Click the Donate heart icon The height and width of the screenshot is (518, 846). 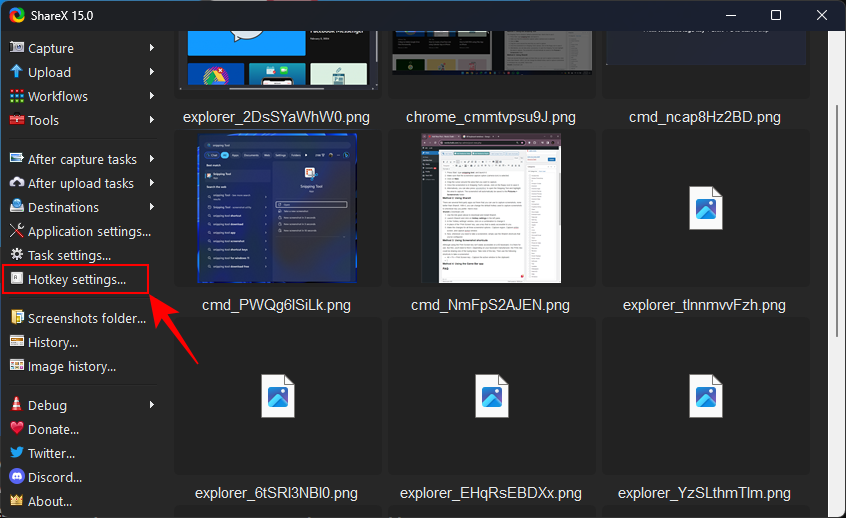pos(17,428)
